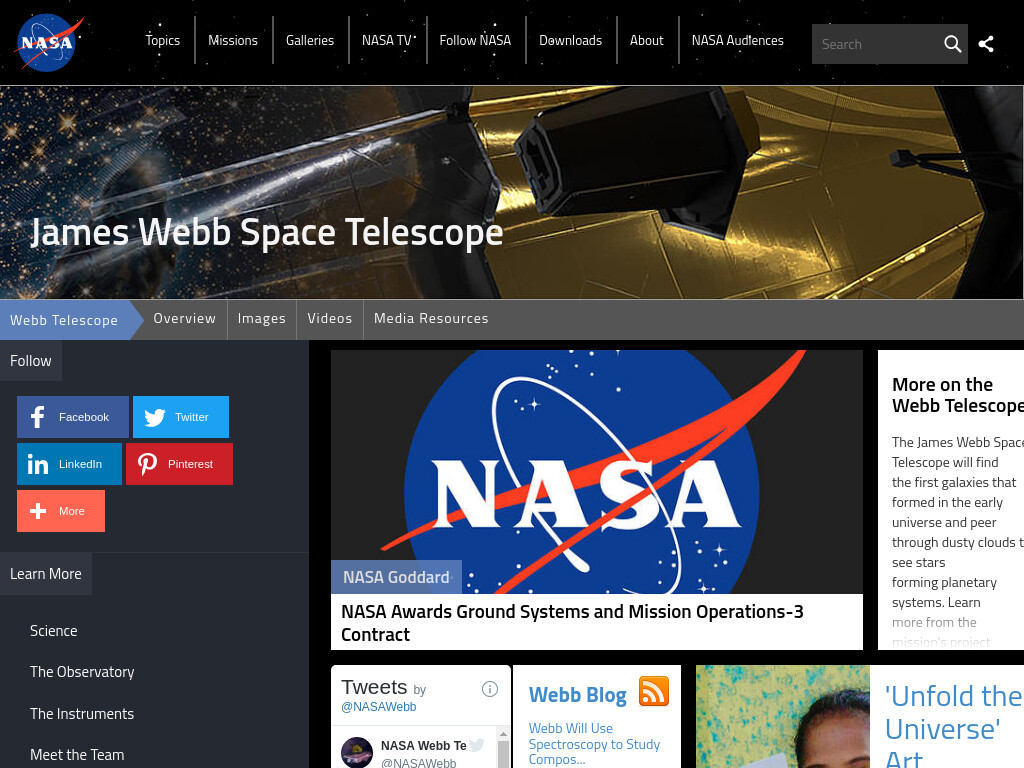Image resolution: width=1024 pixels, height=768 pixels.
Task: Click the More sharing options button
Action: (x=61, y=511)
